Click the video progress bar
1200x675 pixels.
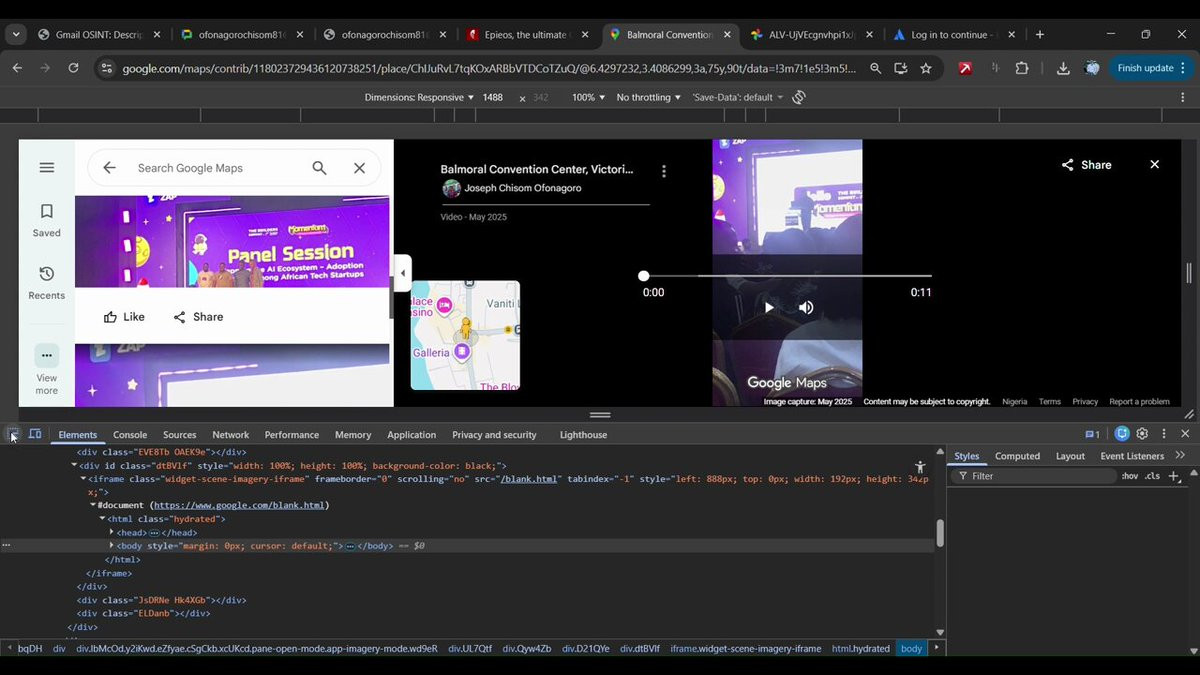coord(787,276)
